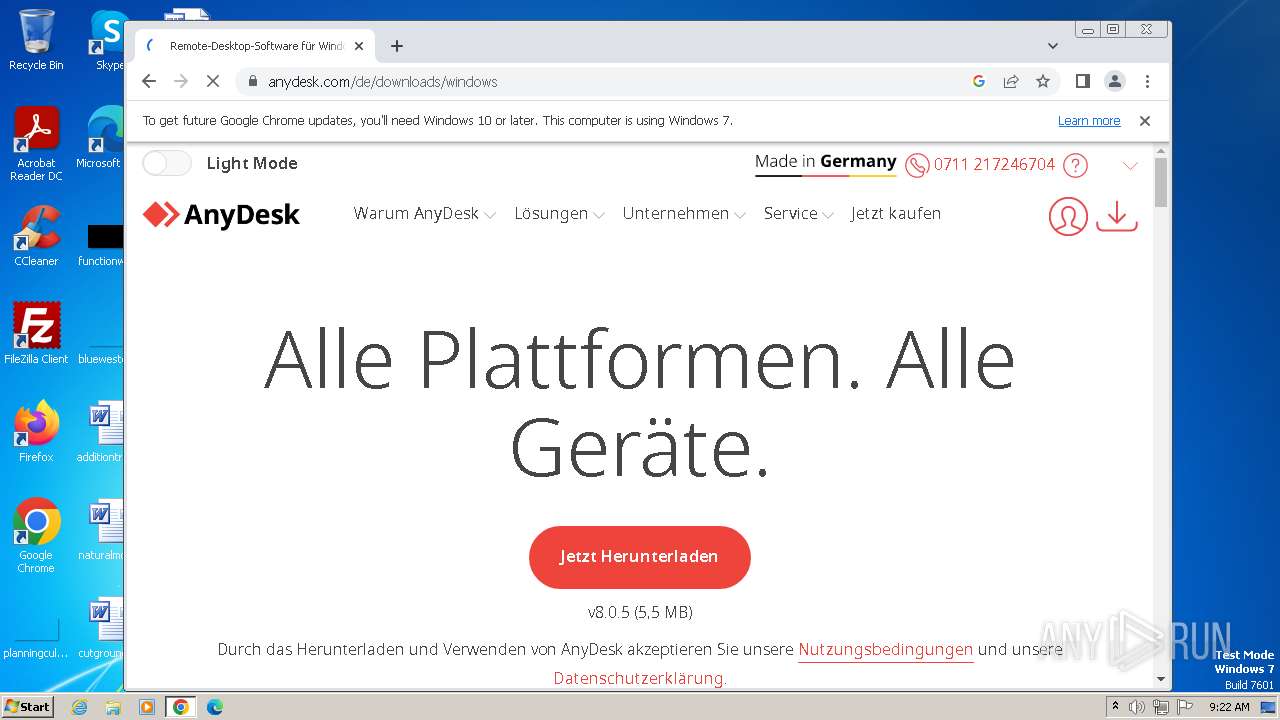Open Google Chrome desktop icon
Screen dimensions: 1280x720
[36, 536]
